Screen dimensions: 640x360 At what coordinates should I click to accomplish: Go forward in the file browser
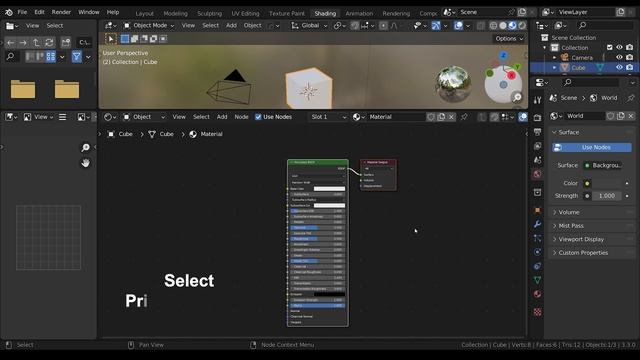pyautogui.click(x=23, y=42)
